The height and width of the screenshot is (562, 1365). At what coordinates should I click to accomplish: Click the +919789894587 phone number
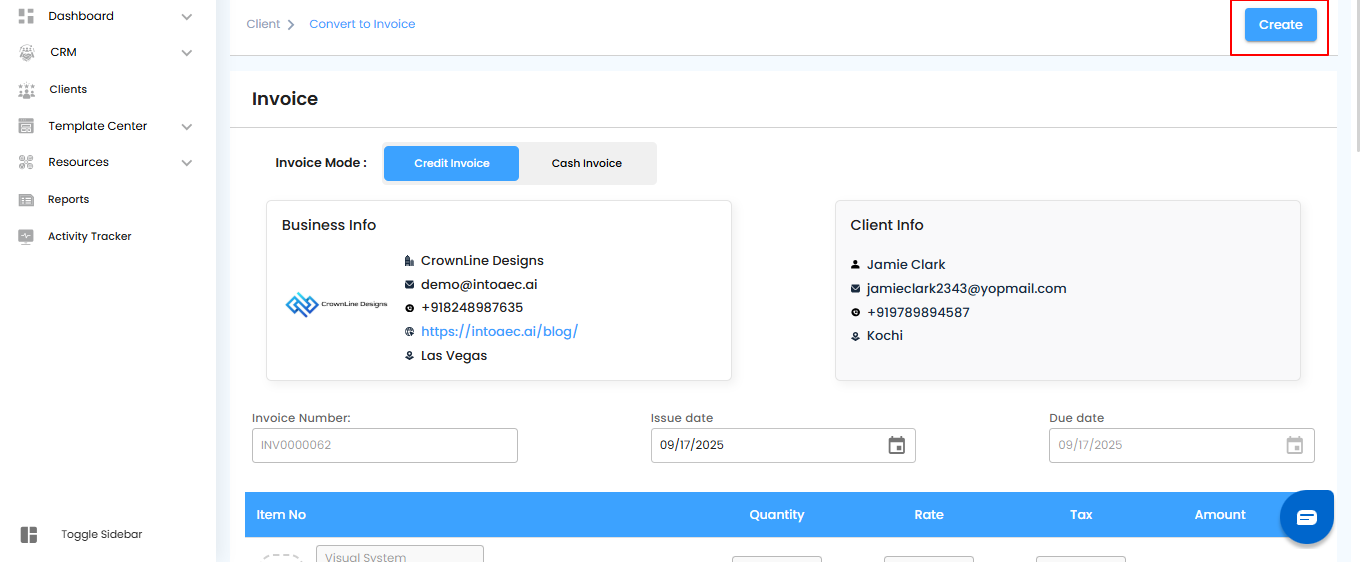918,312
